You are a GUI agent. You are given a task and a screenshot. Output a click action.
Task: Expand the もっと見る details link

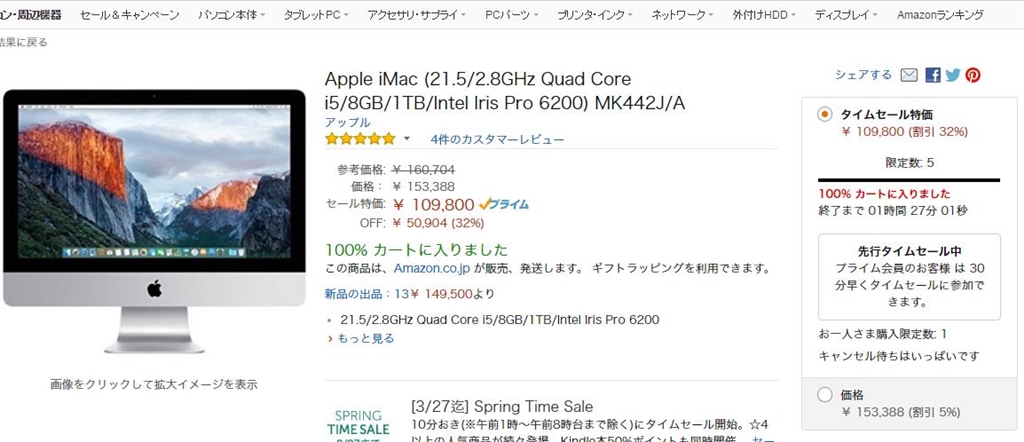pyautogui.click(x=364, y=338)
